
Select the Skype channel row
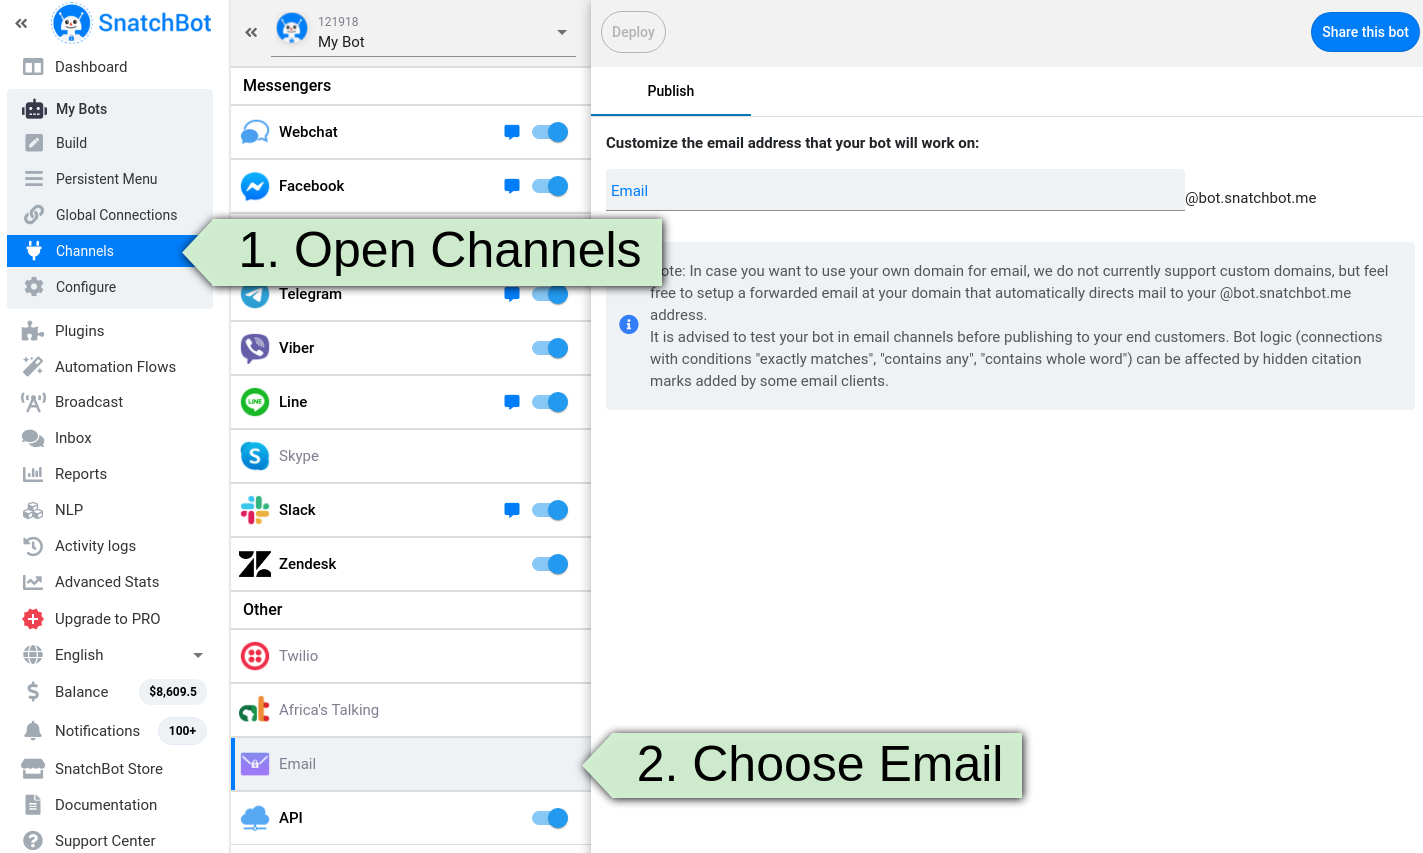click(410, 456)
